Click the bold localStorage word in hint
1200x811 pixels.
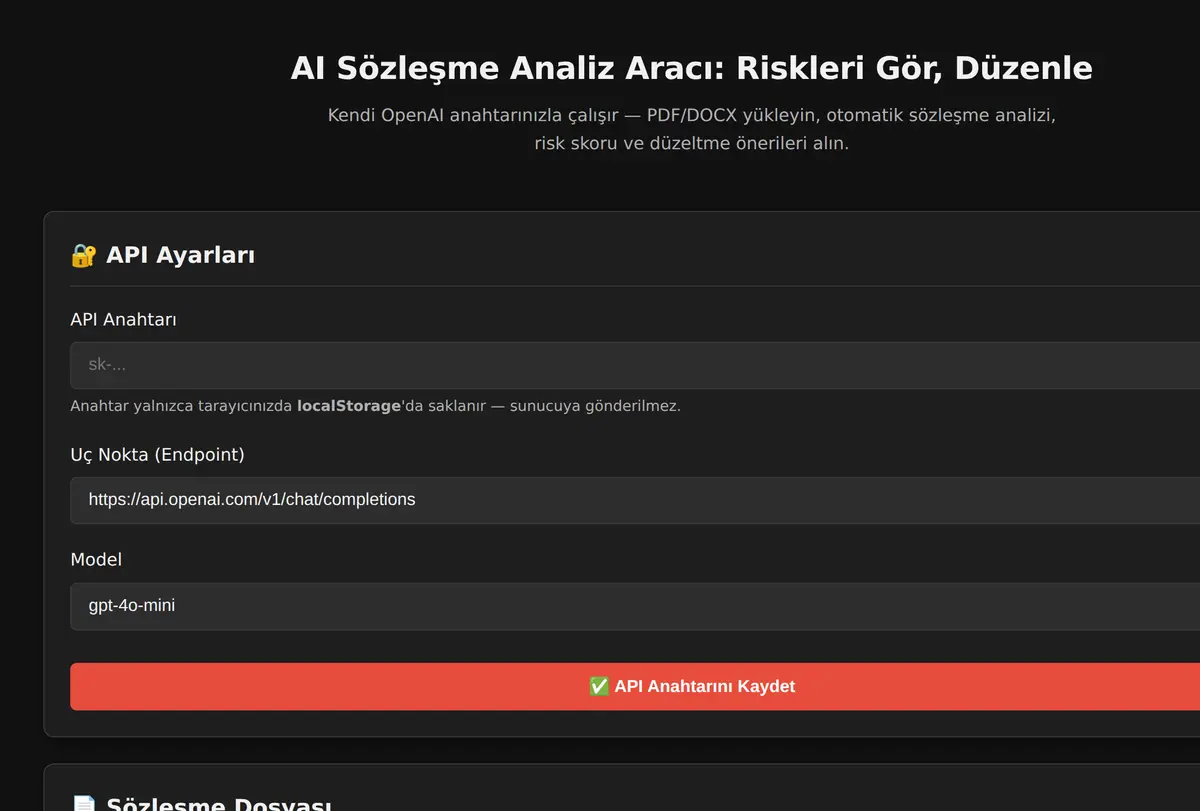point(349,406)
